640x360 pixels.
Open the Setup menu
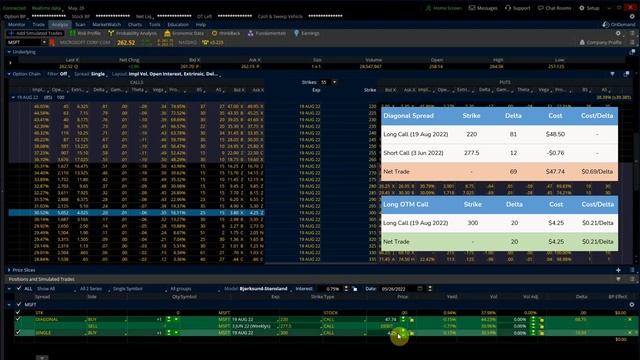coord(589,8)
